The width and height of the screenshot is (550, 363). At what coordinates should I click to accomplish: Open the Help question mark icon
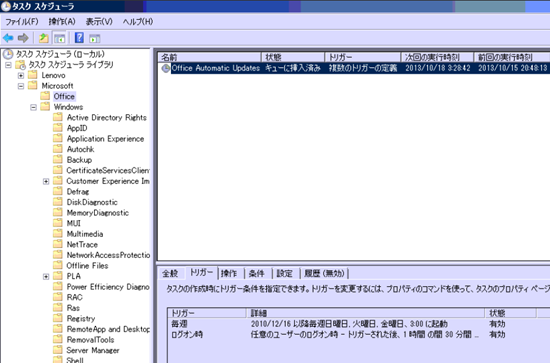point(79,38)
